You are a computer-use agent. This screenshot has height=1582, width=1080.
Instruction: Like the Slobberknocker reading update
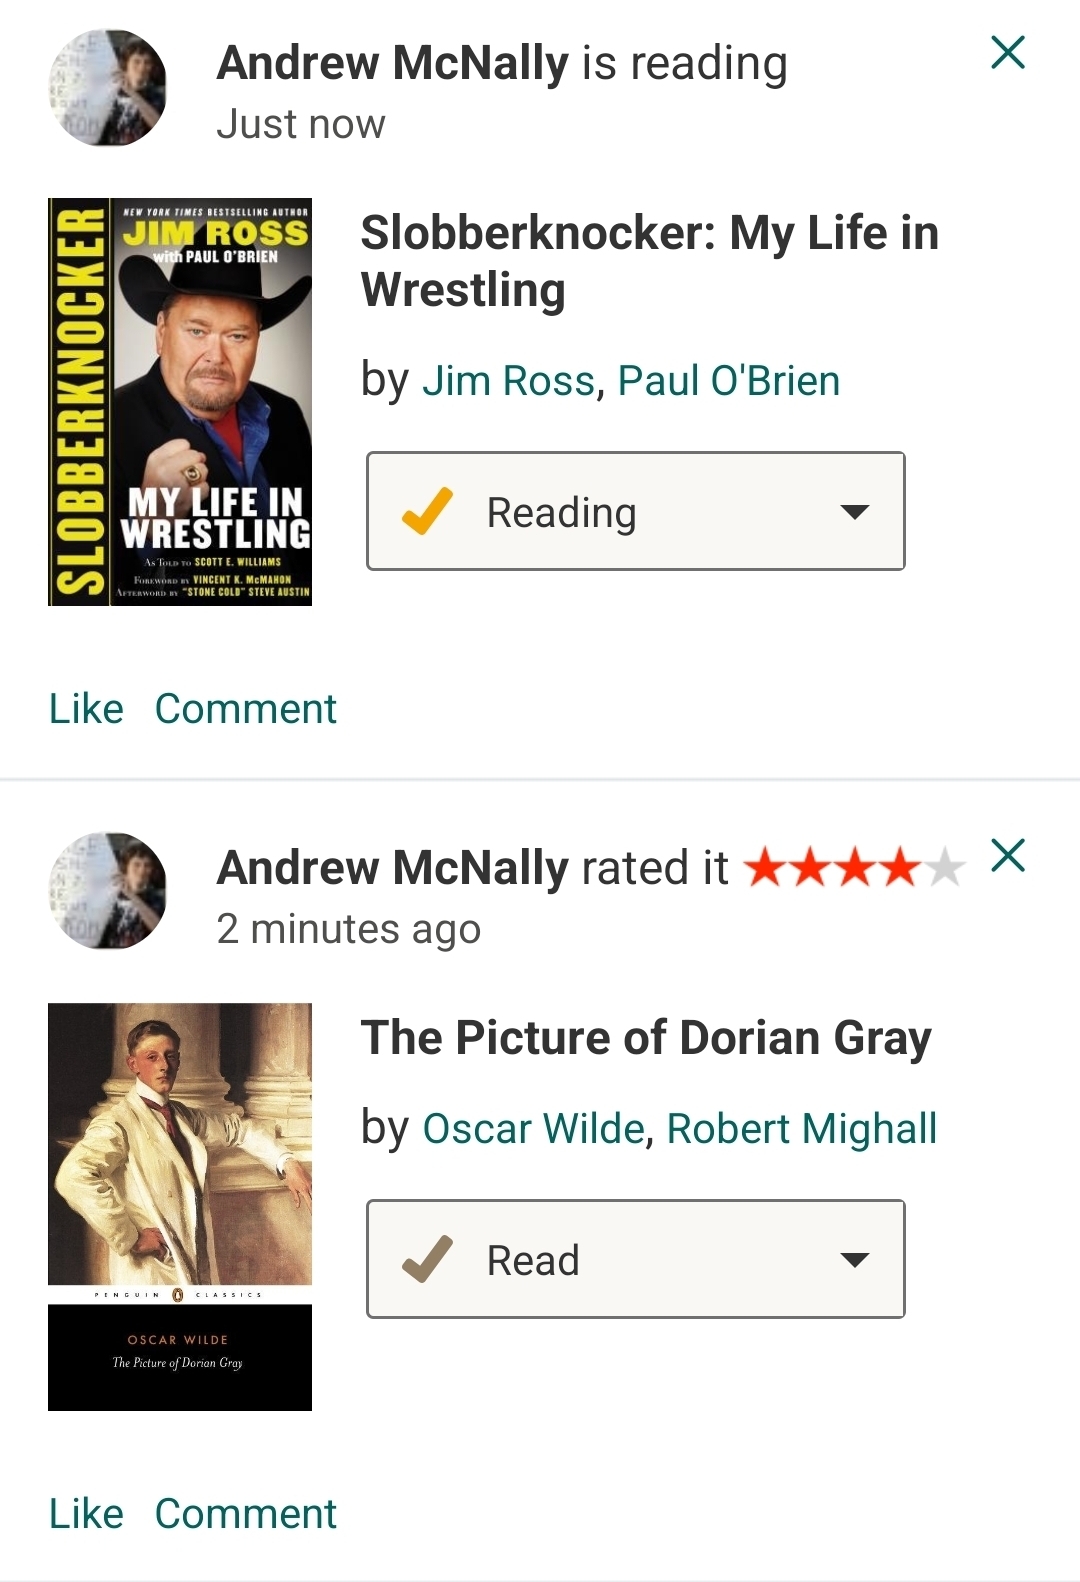pos(86,709)
